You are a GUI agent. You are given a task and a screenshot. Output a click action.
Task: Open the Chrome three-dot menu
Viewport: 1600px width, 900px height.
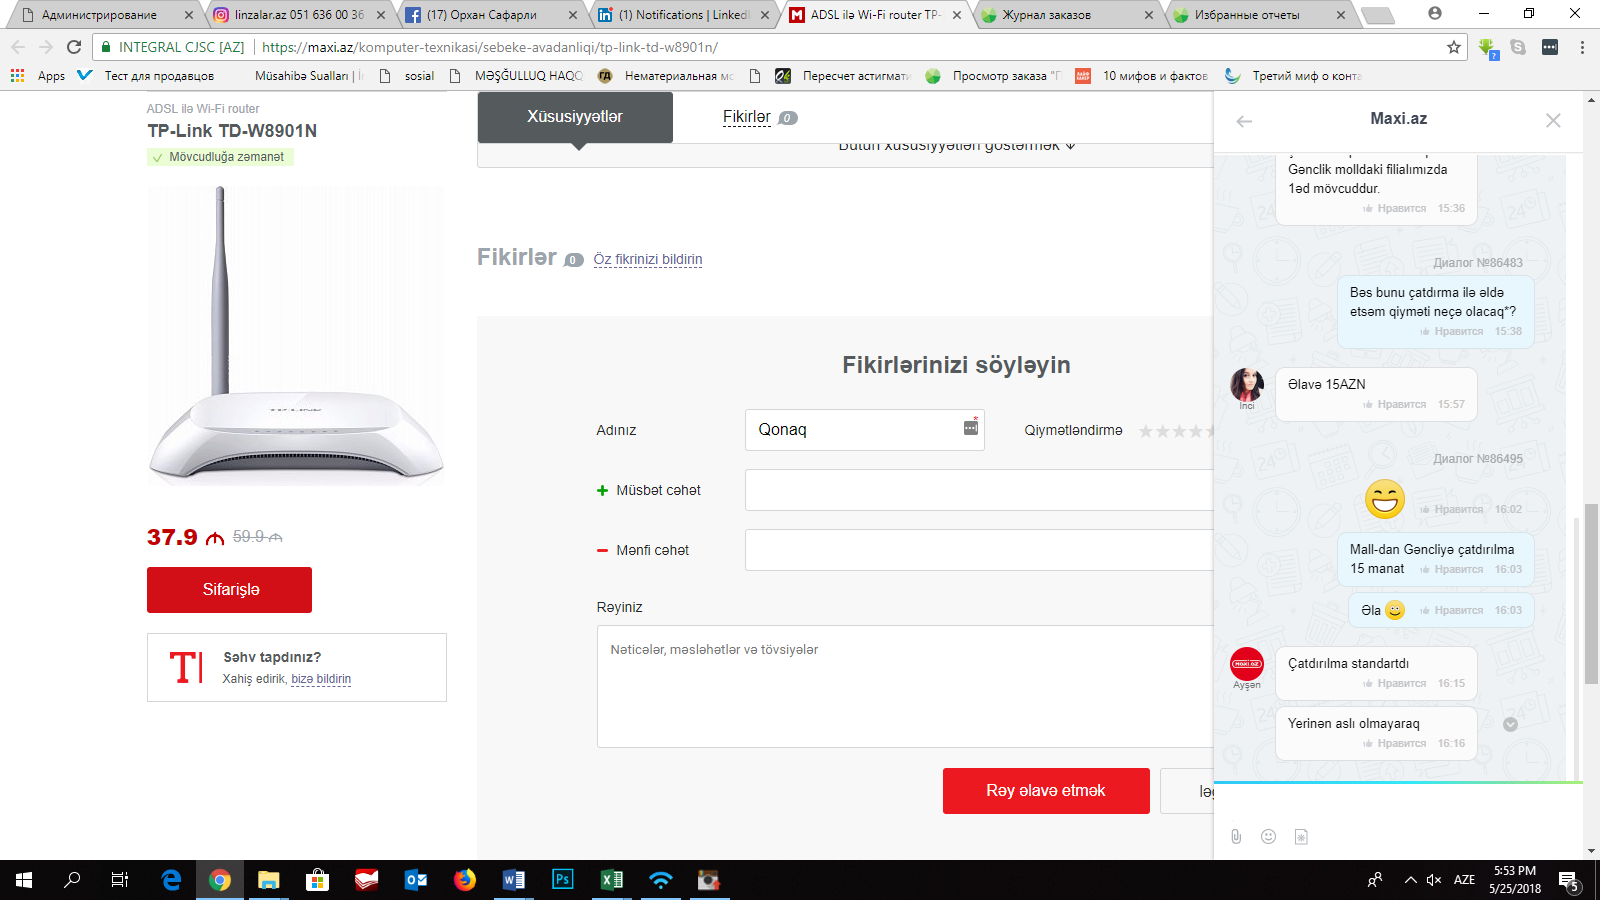[x=1582, y=47]
